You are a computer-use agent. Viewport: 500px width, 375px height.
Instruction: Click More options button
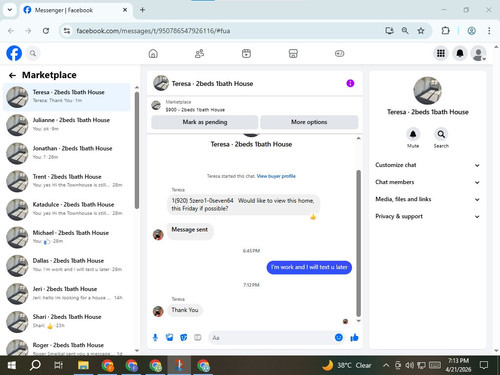[x=309, y=122]
